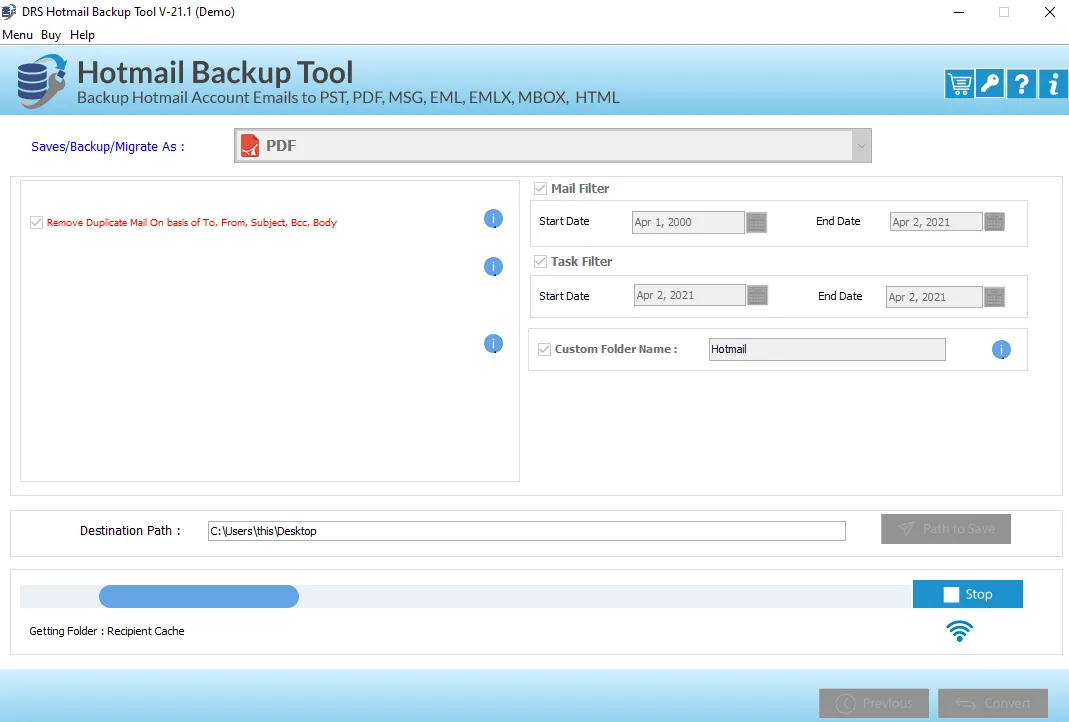
Task: Click the red PDF format icon
Action: (250, 145)
